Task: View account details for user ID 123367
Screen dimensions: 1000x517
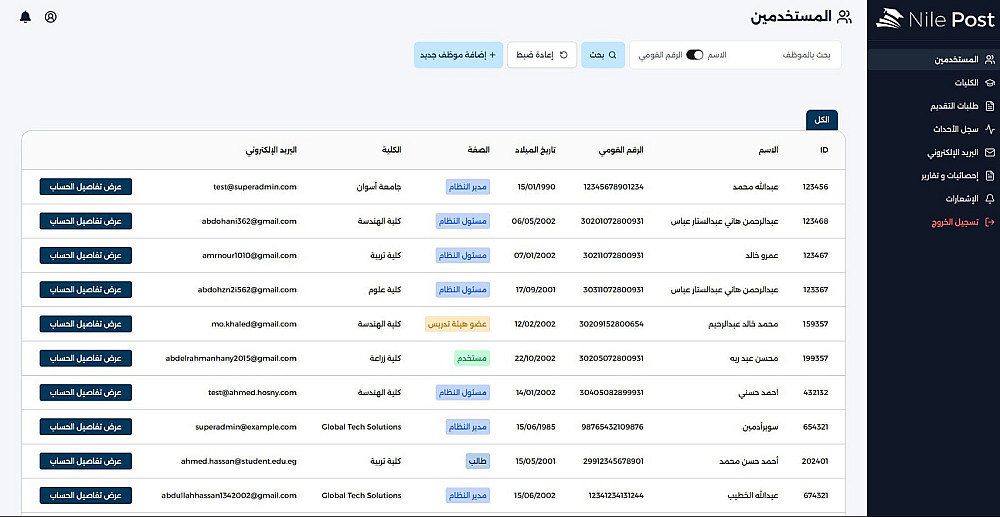Action: coord(85,289)
